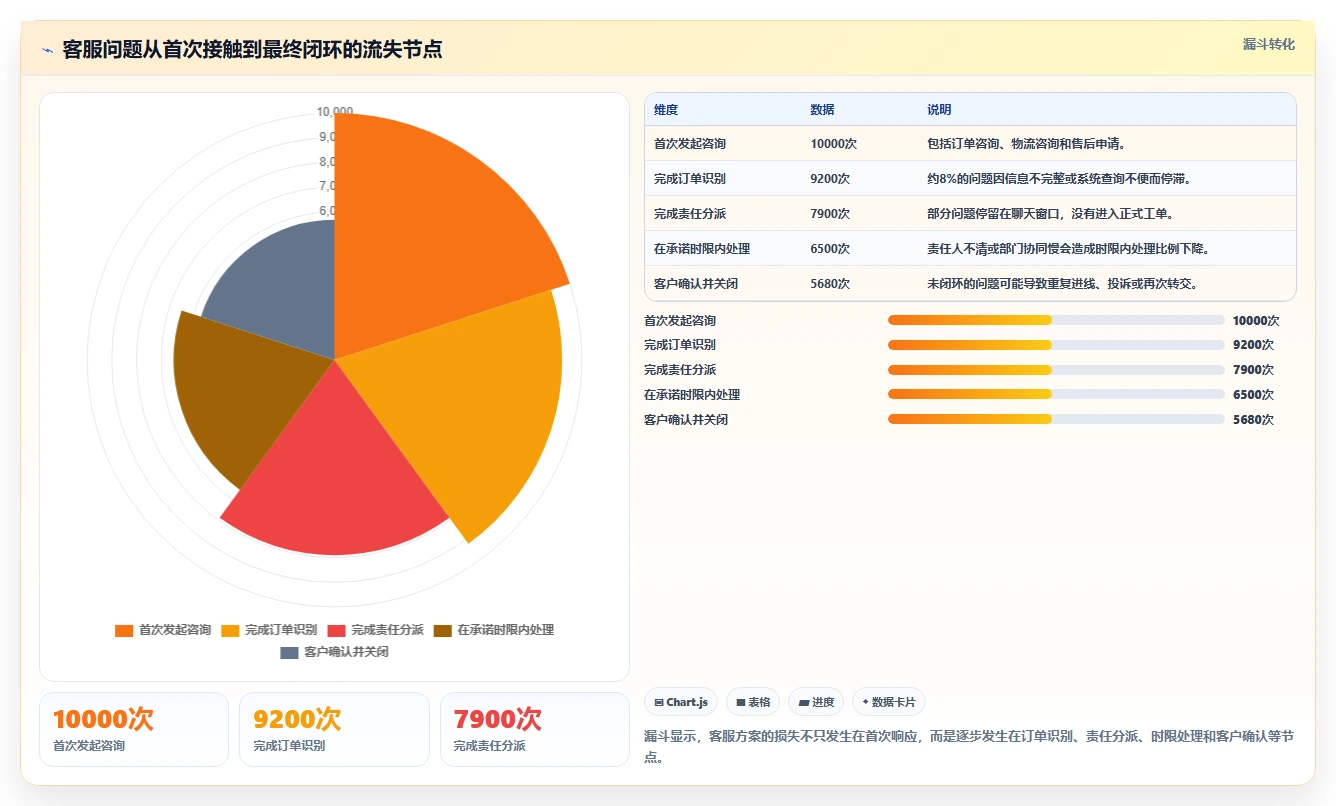
Task: Click the 首次发起咨询 progress bar
Action: pyautogui.click(x=1056, y=320)
